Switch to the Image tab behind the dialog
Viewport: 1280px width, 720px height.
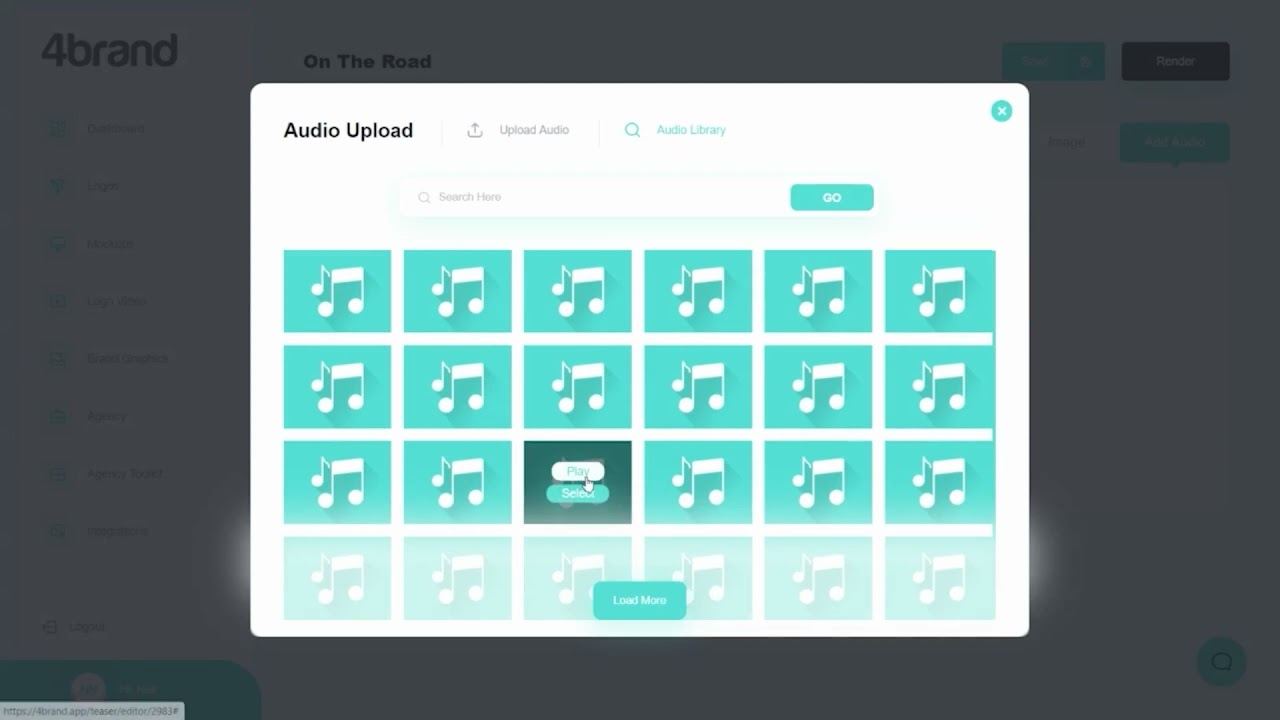(1066, 142)
